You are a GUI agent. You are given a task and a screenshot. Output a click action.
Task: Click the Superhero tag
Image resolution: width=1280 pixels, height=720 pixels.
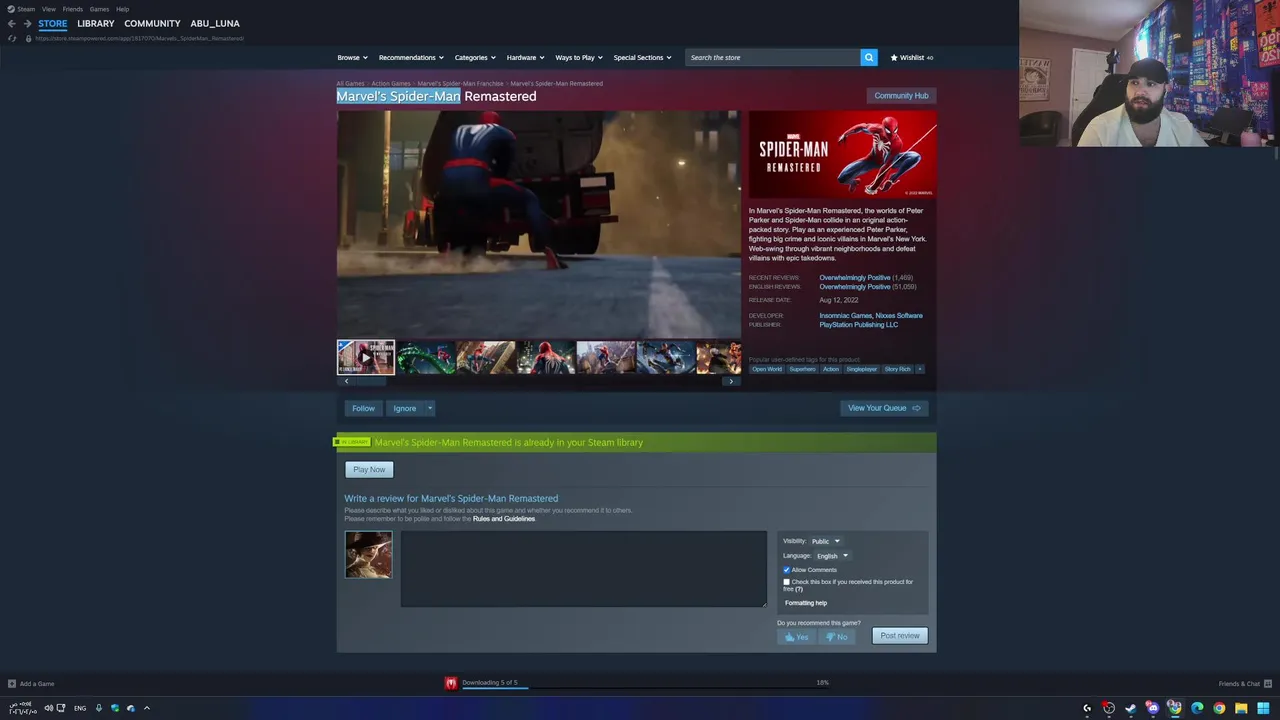click(x=802, y=369)
